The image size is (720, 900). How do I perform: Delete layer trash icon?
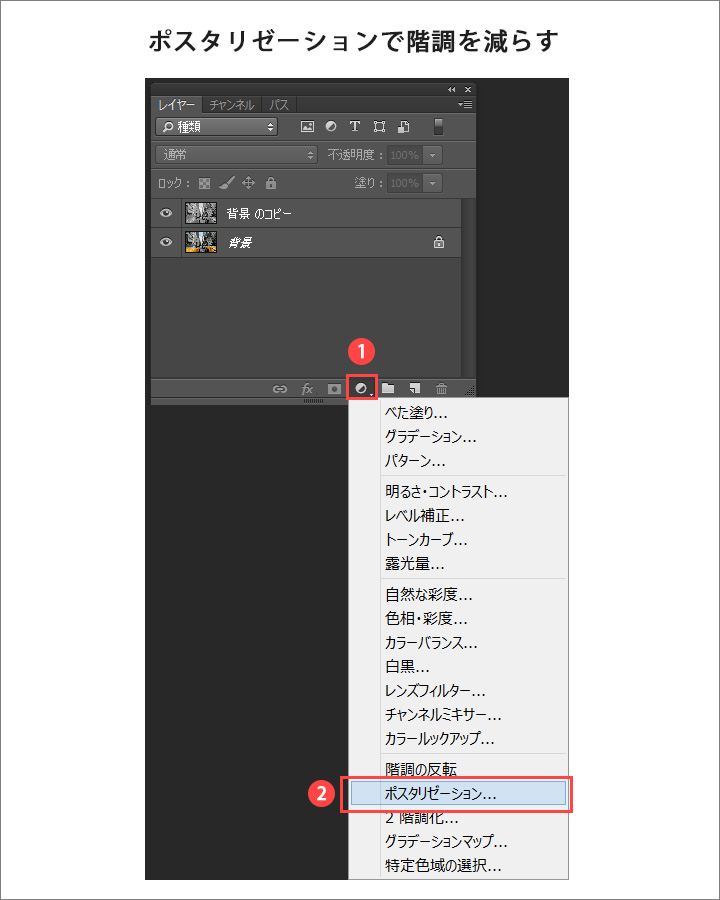click(x=441, y=389)
